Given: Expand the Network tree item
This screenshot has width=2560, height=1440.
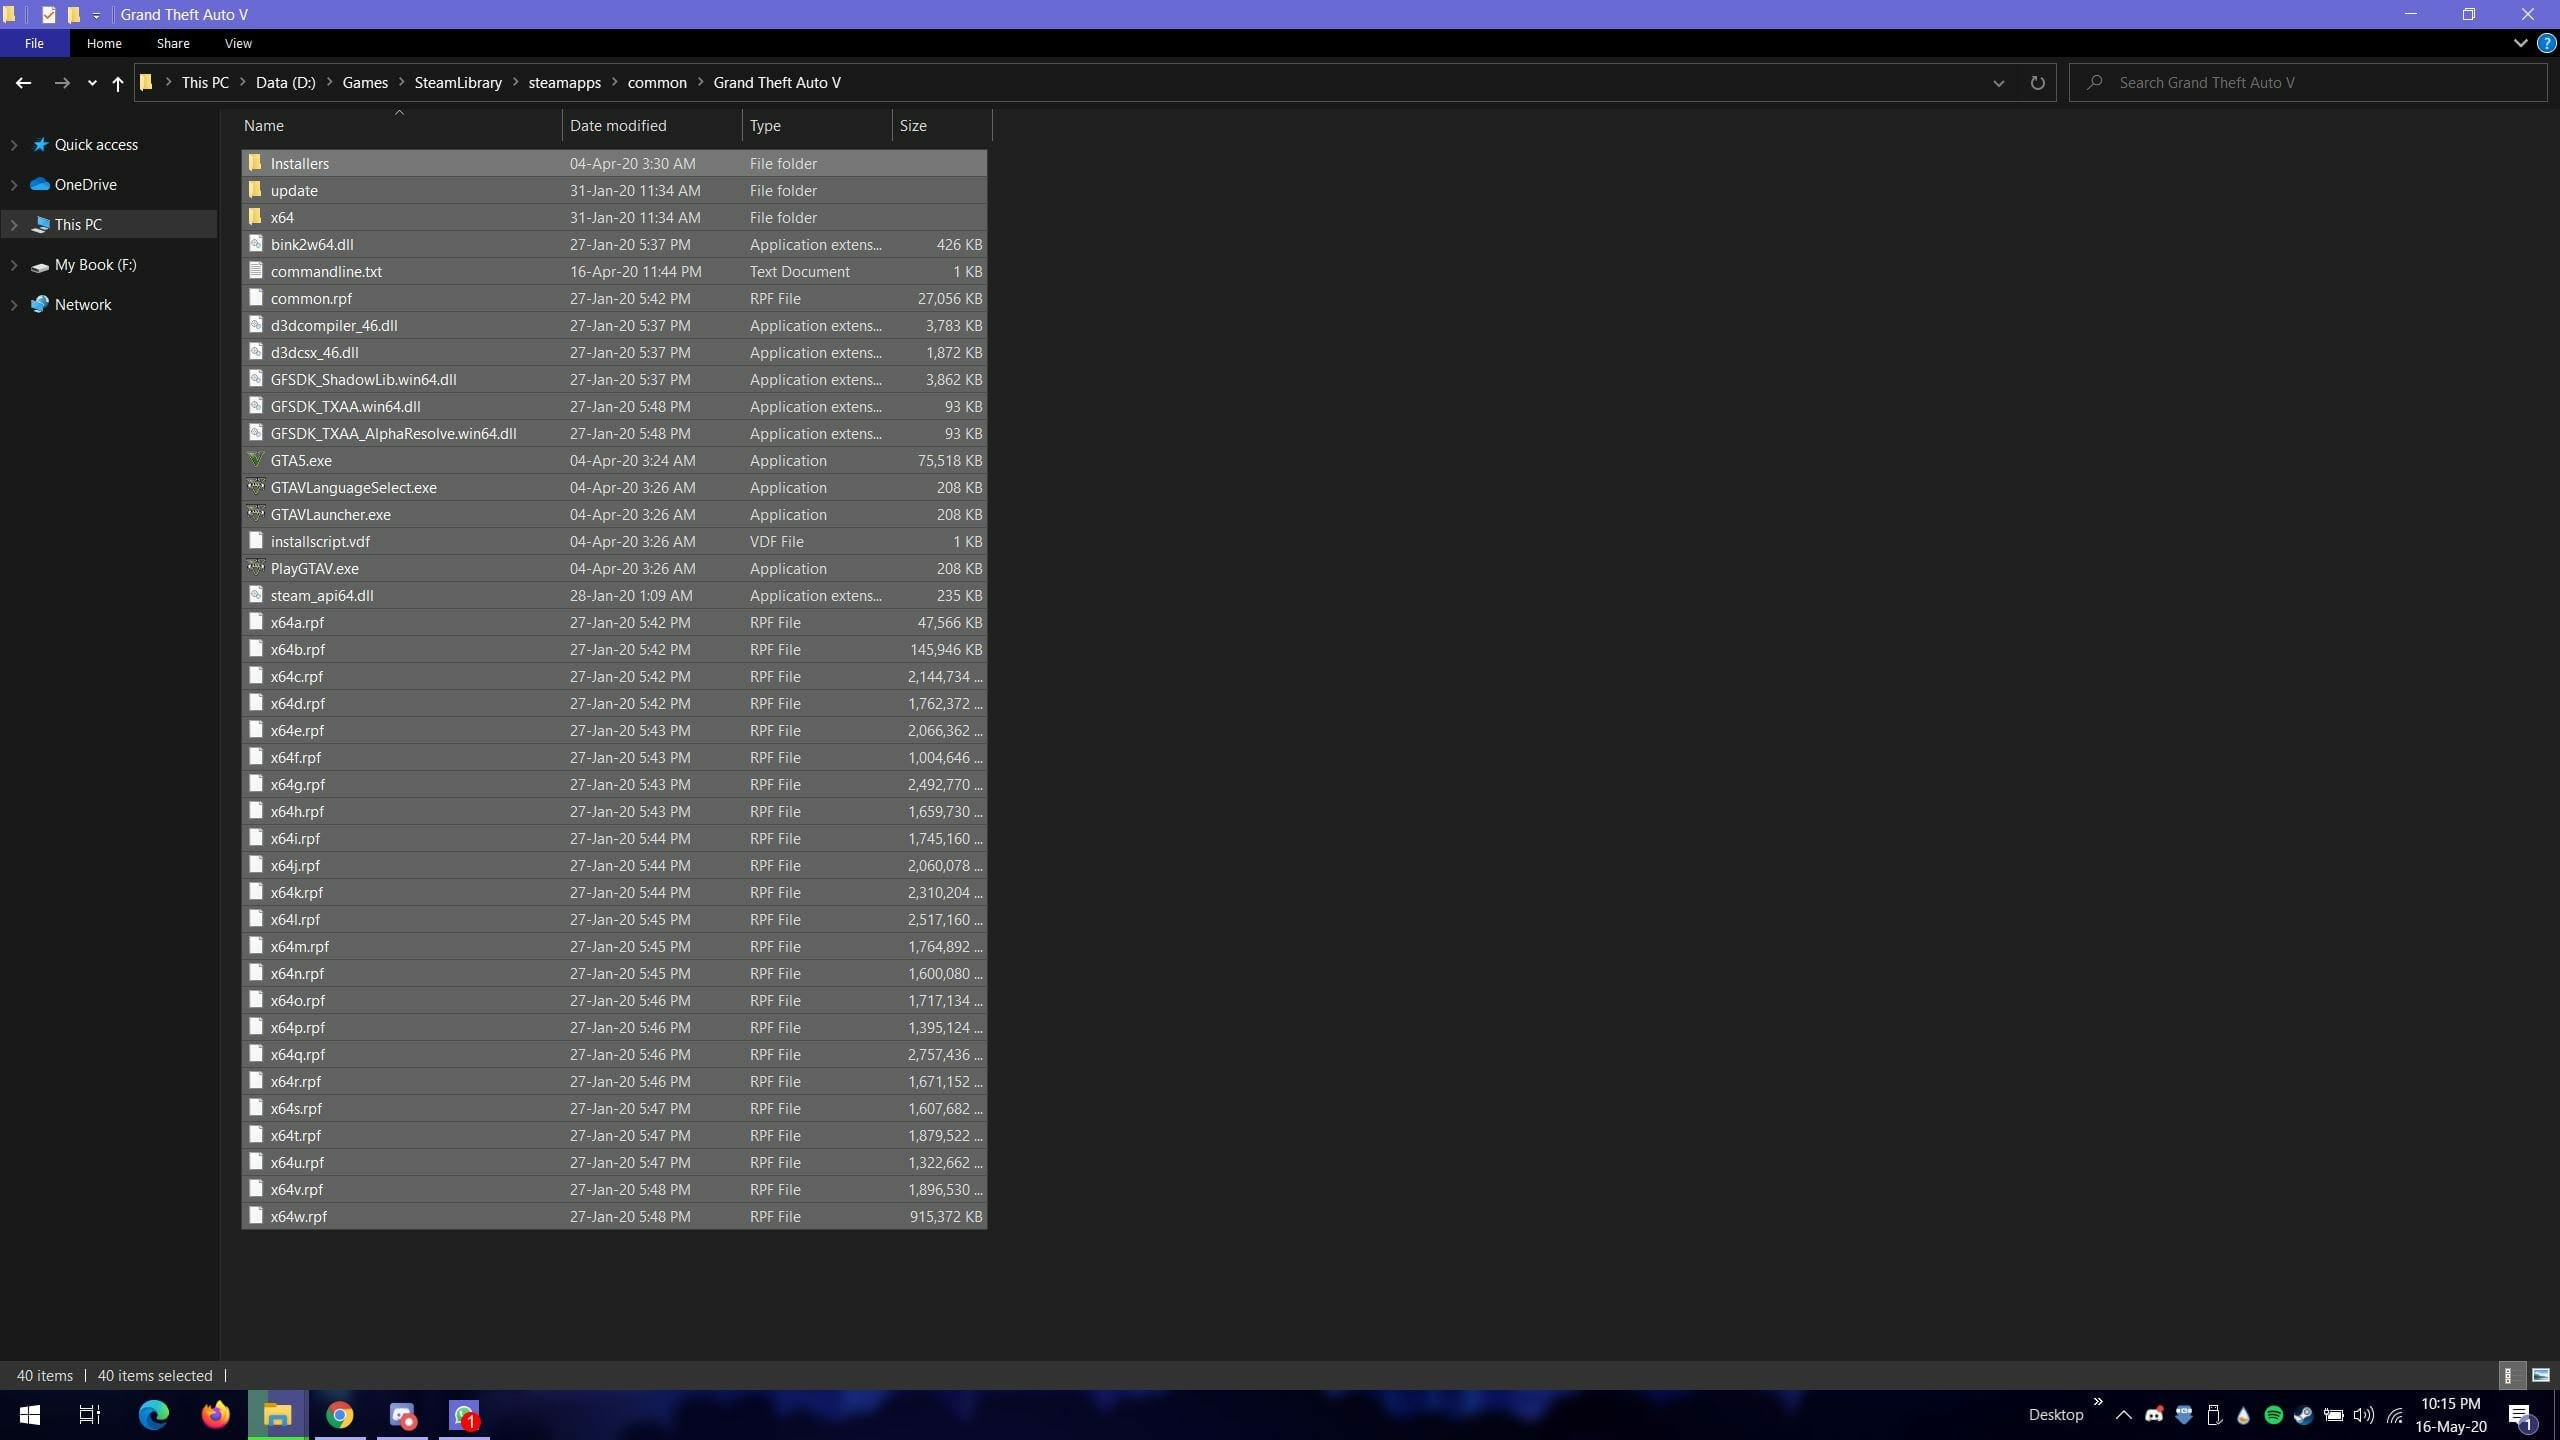Looking at the screenshot, I should point(14,304).
